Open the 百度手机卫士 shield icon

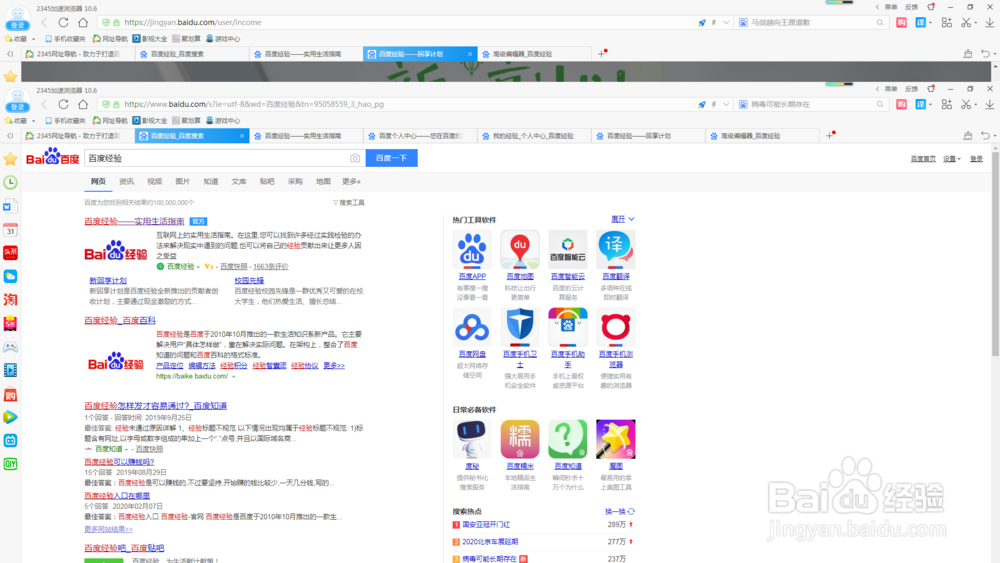coord(520,326)
